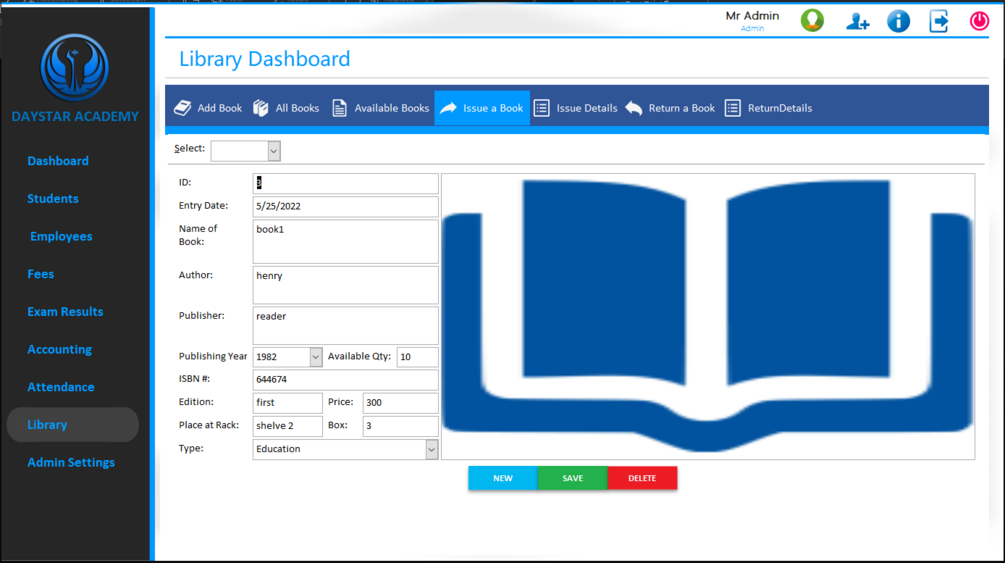Open Accounting in the sidebar
Viewport: 1005px width, 563px height.
(59, 349)
